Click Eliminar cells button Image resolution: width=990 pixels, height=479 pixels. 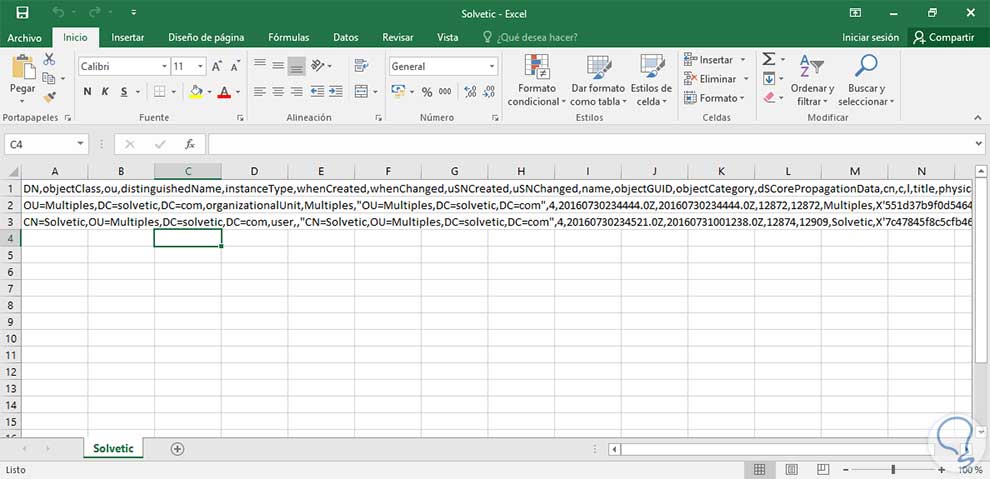(717, 79)
